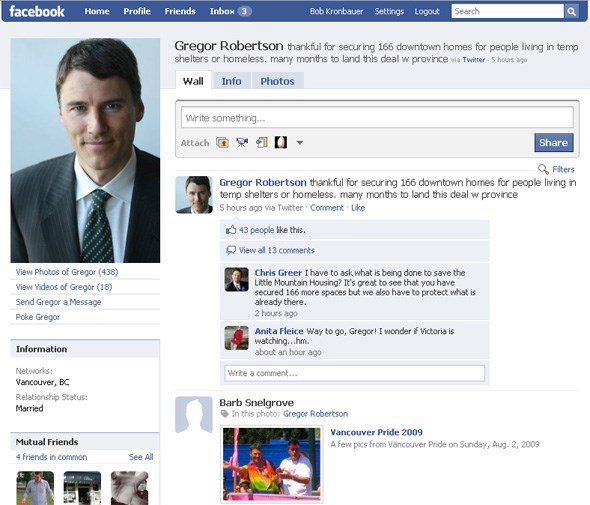Click Anita Fleice's comment avatar
This screenshot has width=590, height=505.
[x=237, y=338]
